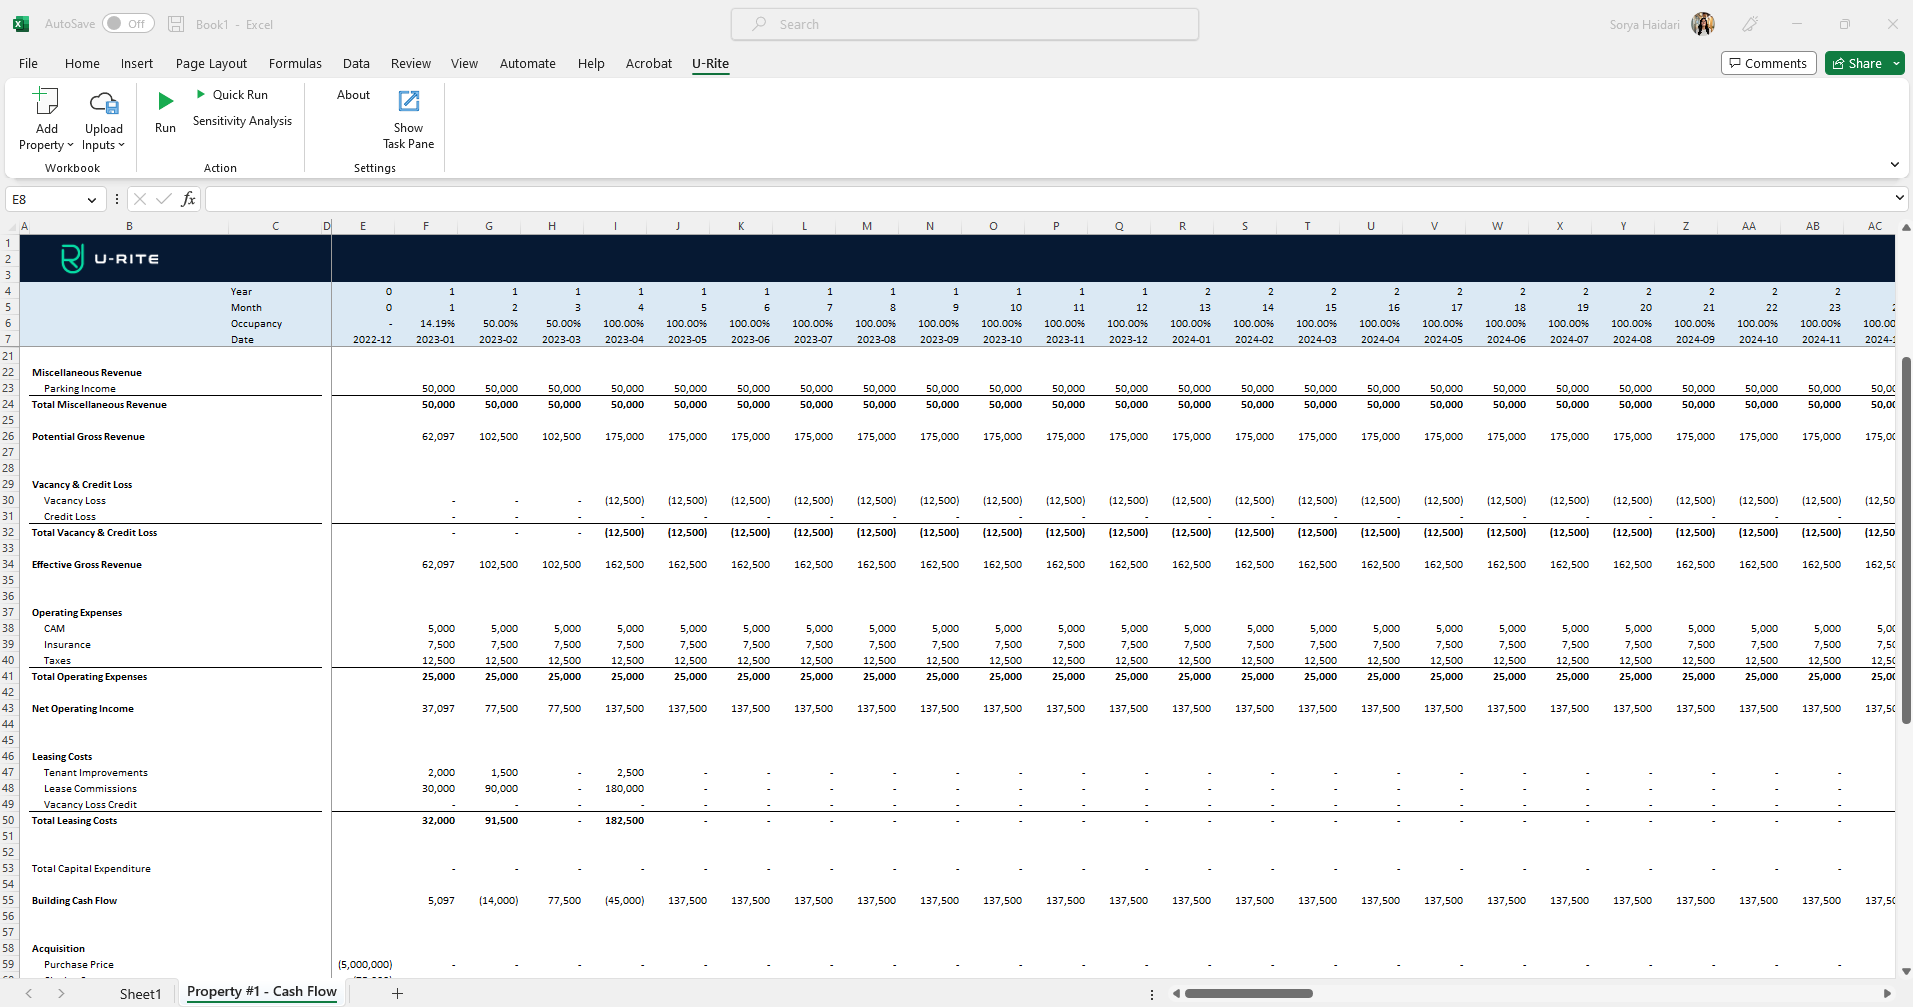
Task: Click the About button
Action: tap(353, 95)
